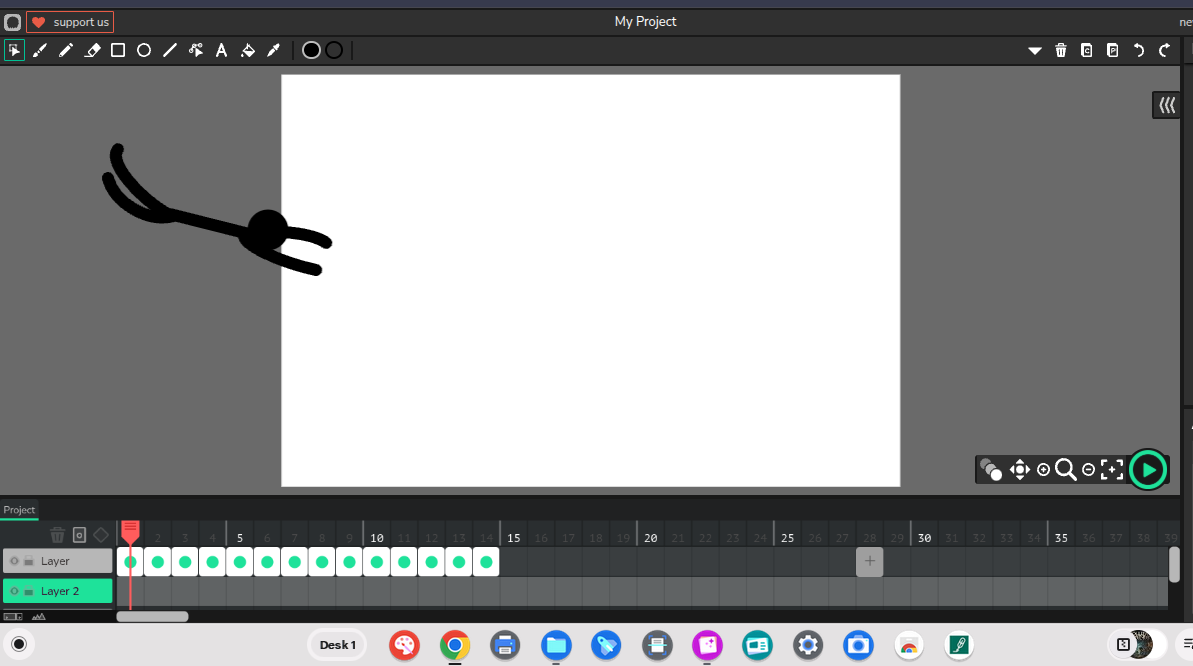This screenshot has height=666, width=1193.
Task: Click the support us button
Action: click(70, 22)
